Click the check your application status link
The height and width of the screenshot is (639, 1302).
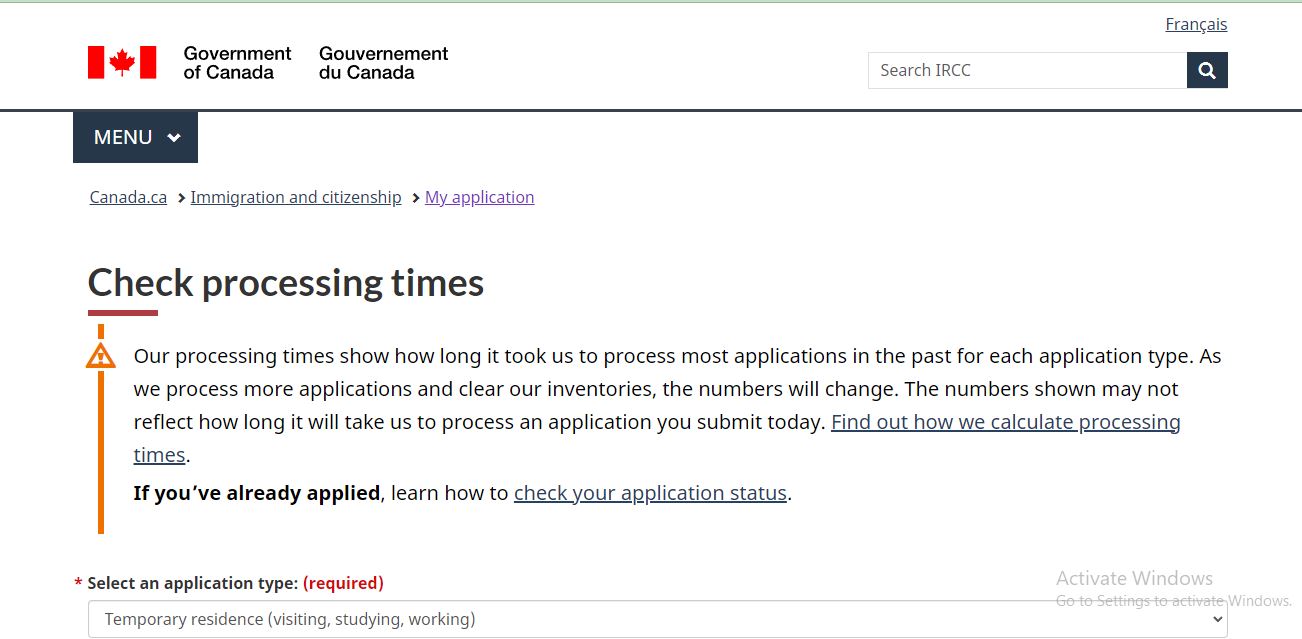click(x=650, y=492)
